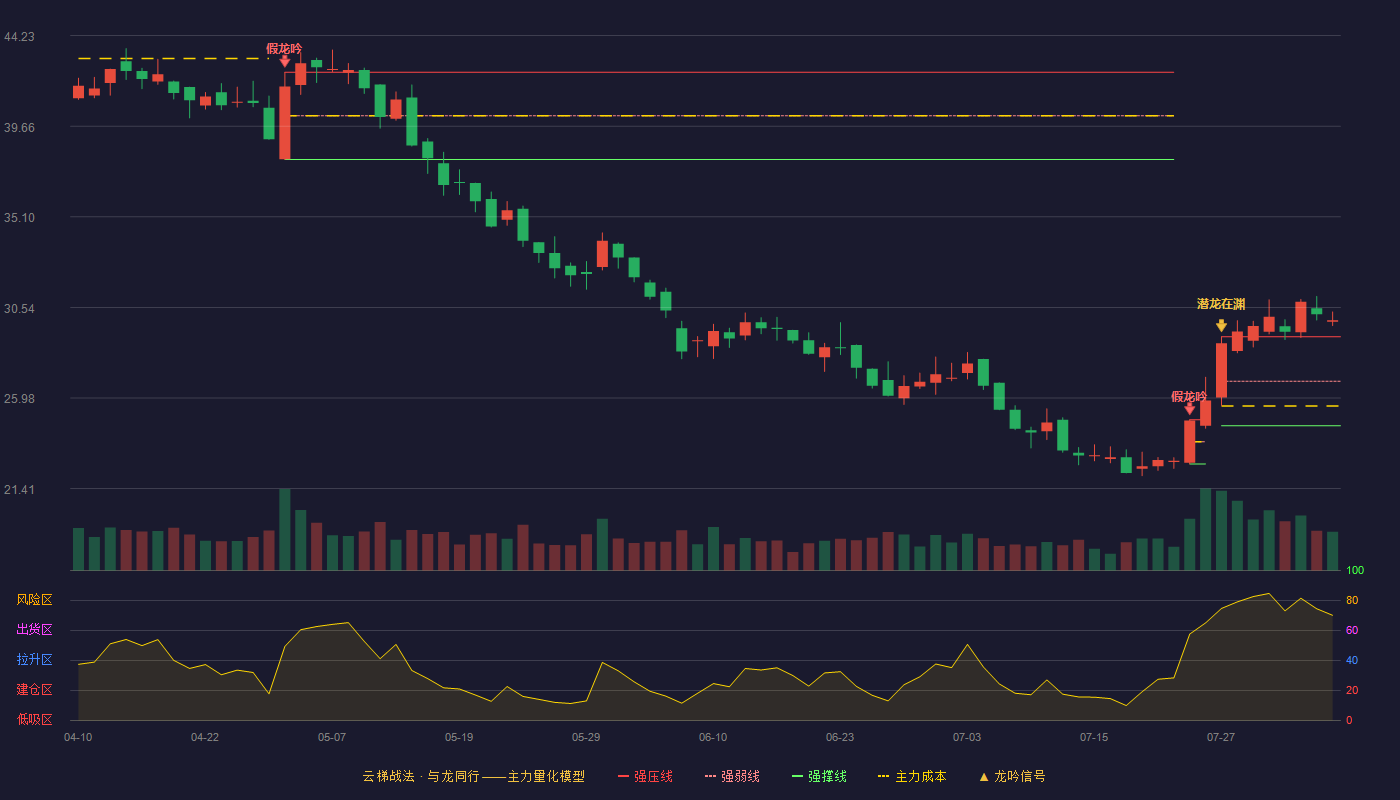Click the 35.10 price axis label
Viewport: 1400px width, 800px height.
[x=19, y=218]
